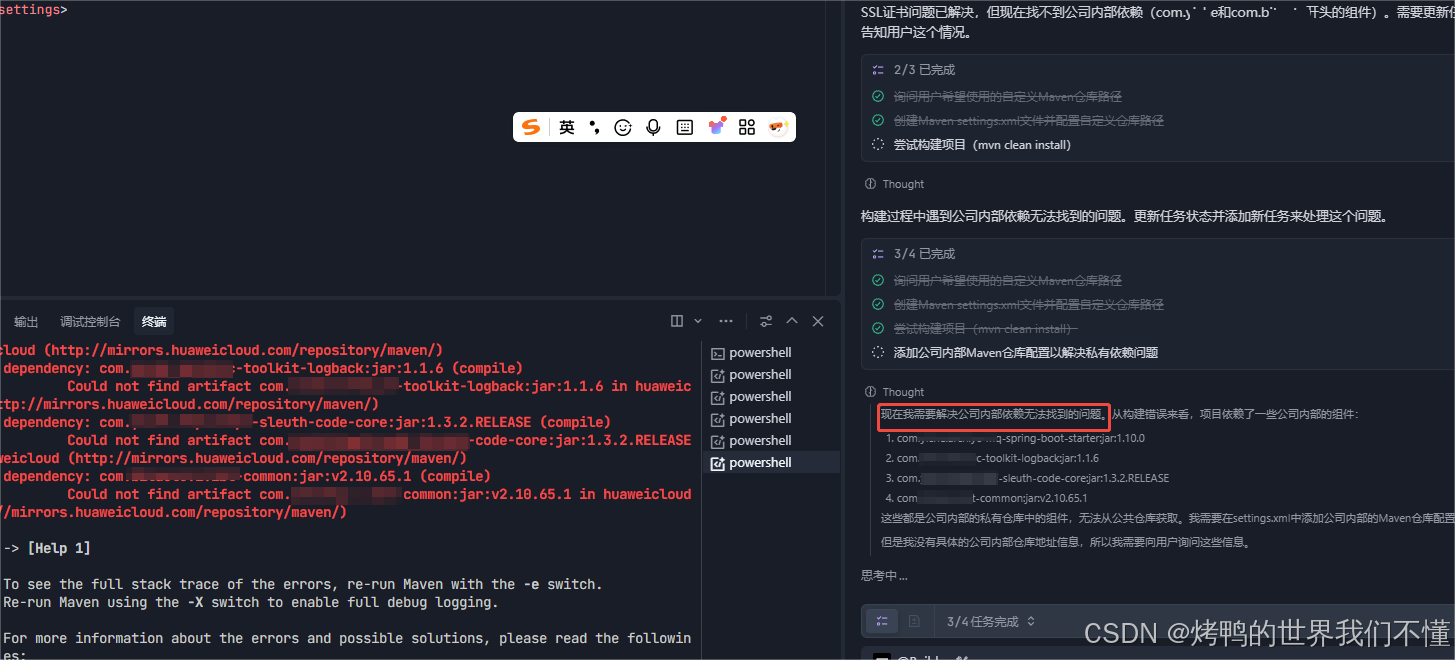Image resolution: width=1455 pixels, height=660 pixels.
Task: Open the terminal panel more actions ellipsis
Action: [726, 321]
